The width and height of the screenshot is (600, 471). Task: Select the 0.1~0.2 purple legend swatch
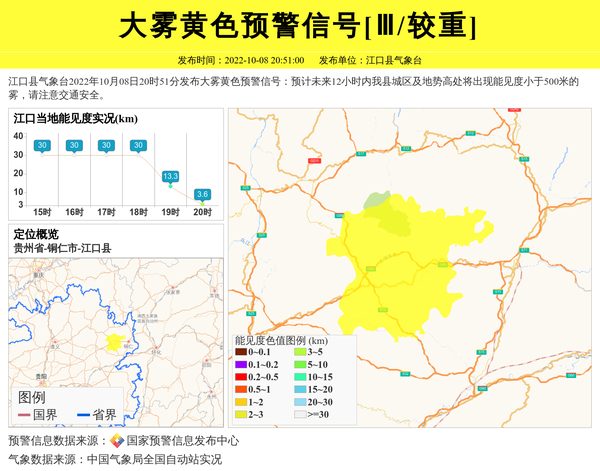pyautogui.click(x=241, y=364)
